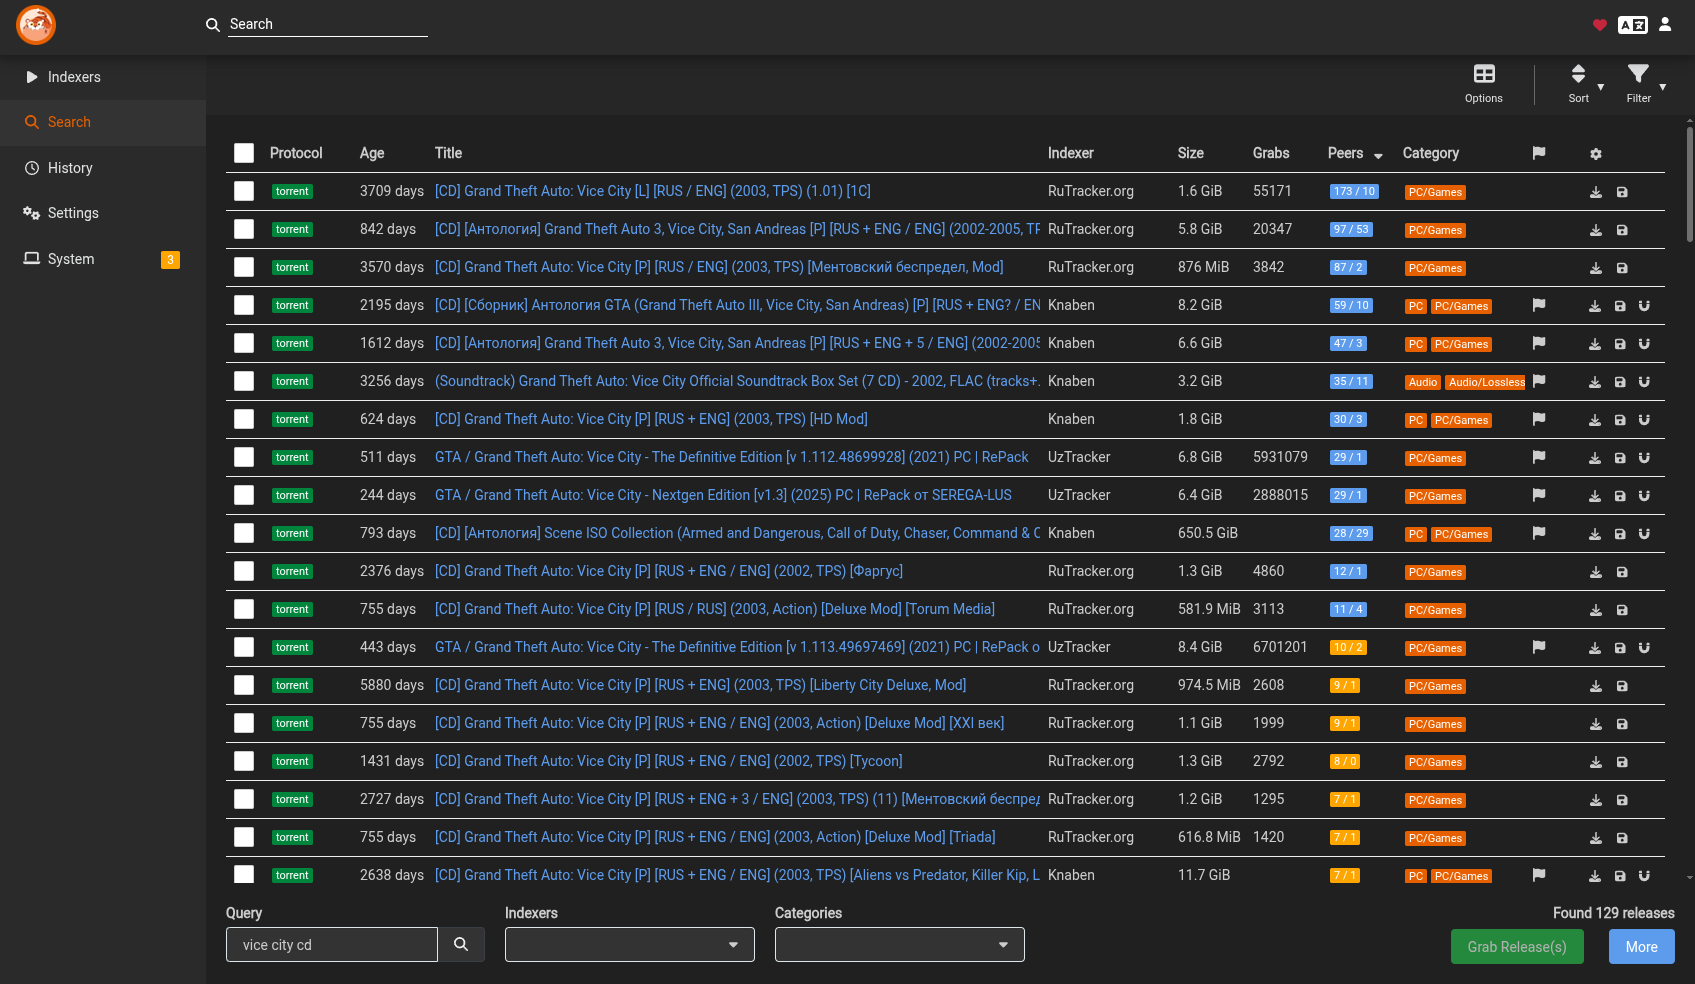
Task: Click the Audio/Lossless category label
Action: coord(1486,382)
